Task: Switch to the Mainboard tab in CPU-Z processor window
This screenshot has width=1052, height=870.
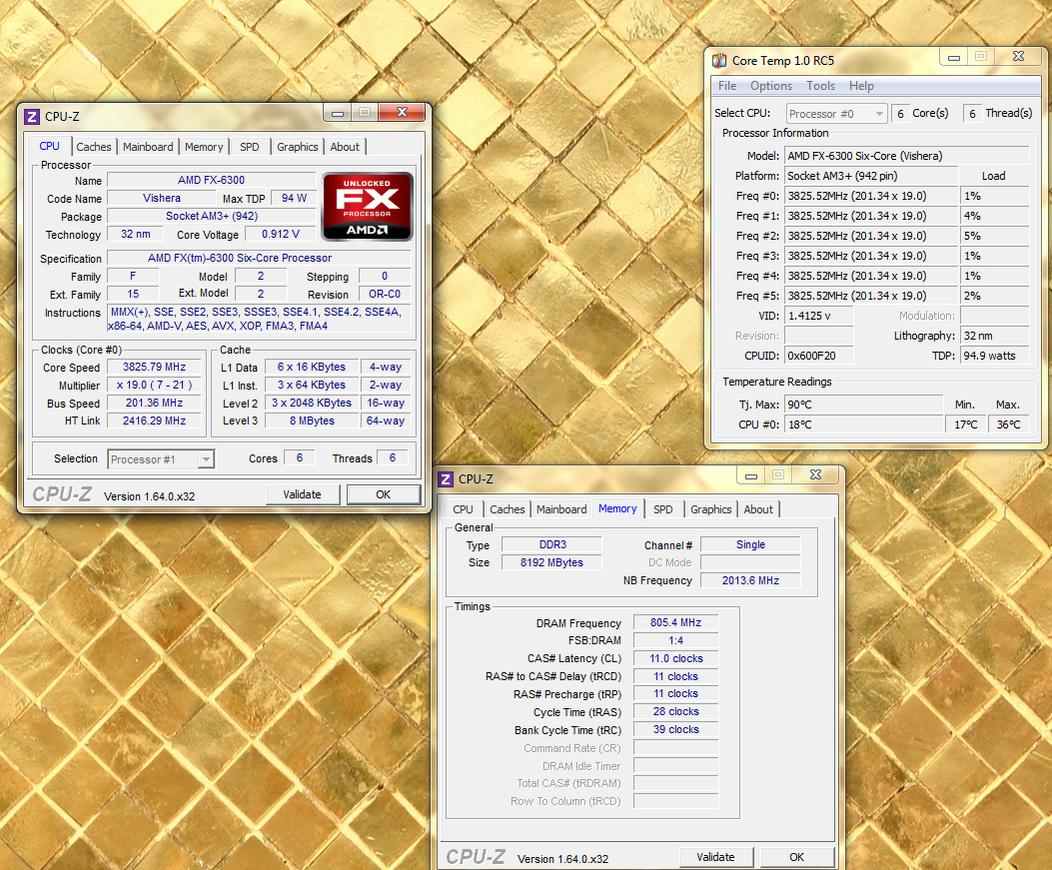Action: click(148, 147)
